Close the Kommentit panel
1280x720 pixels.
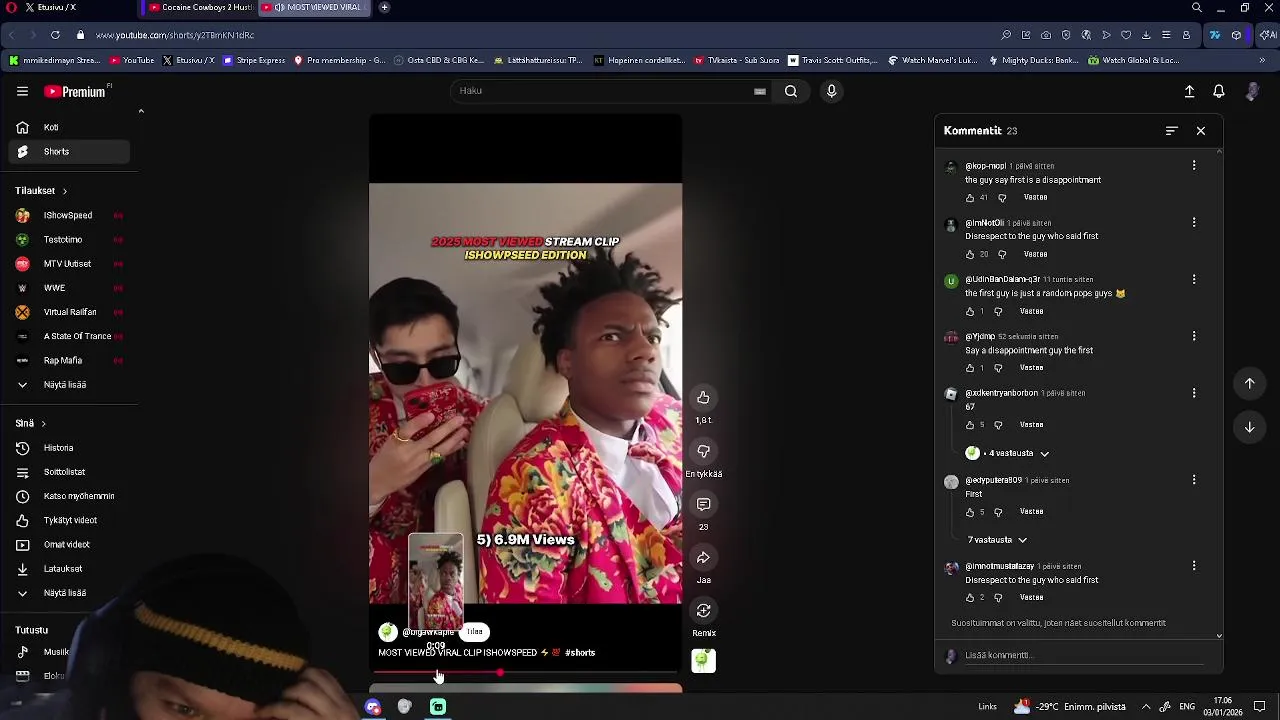point(1201,131)
